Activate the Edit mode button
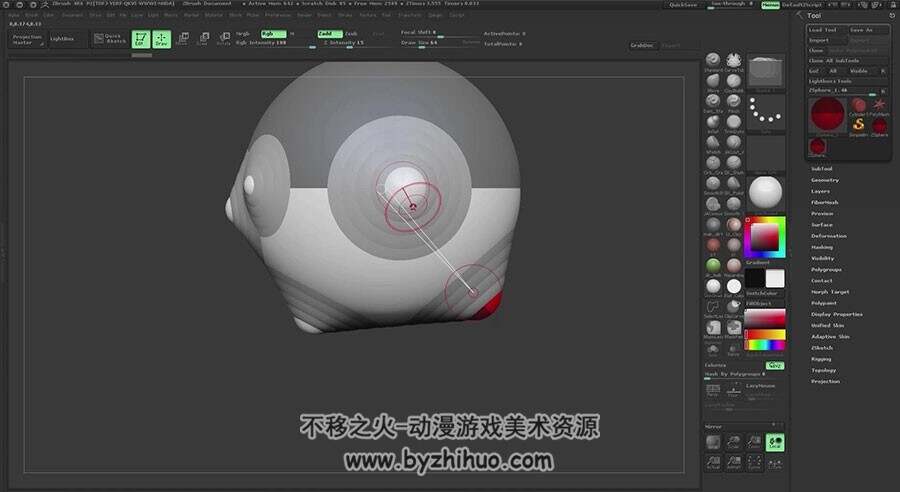Image resolution: width=900 pixels, height=492 pixels. tap(141, 39)
